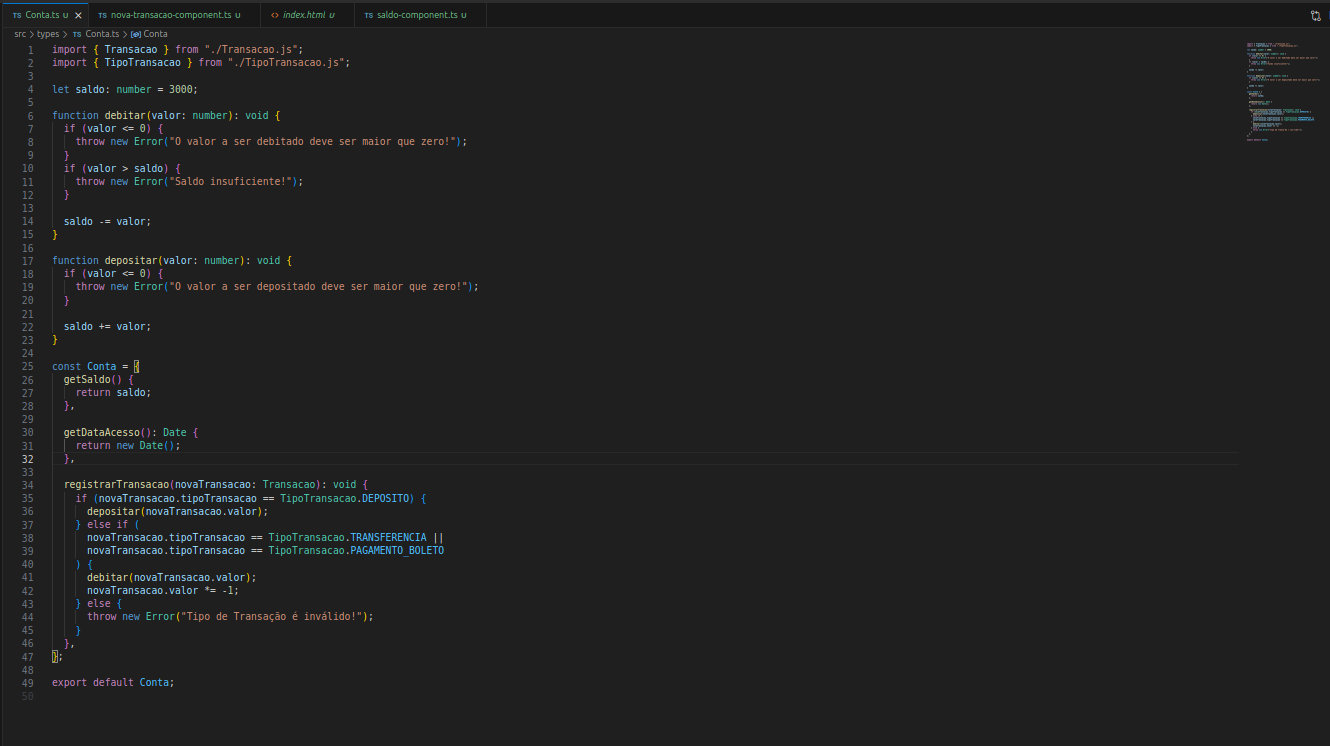This screenshot has height=746, width=1330.
Task: Click the TipoTransacao.PAGAMENTO_BOLETO reference
Action: pos(356,550)
